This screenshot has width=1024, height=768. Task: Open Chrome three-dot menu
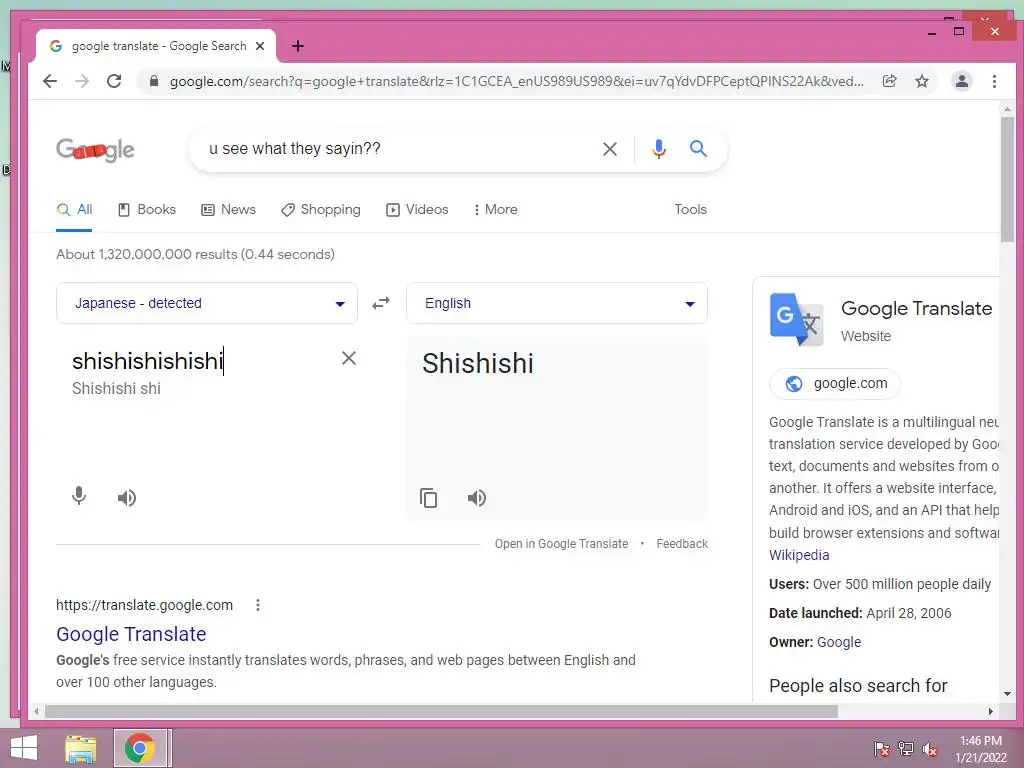click(x=994, y=81)
